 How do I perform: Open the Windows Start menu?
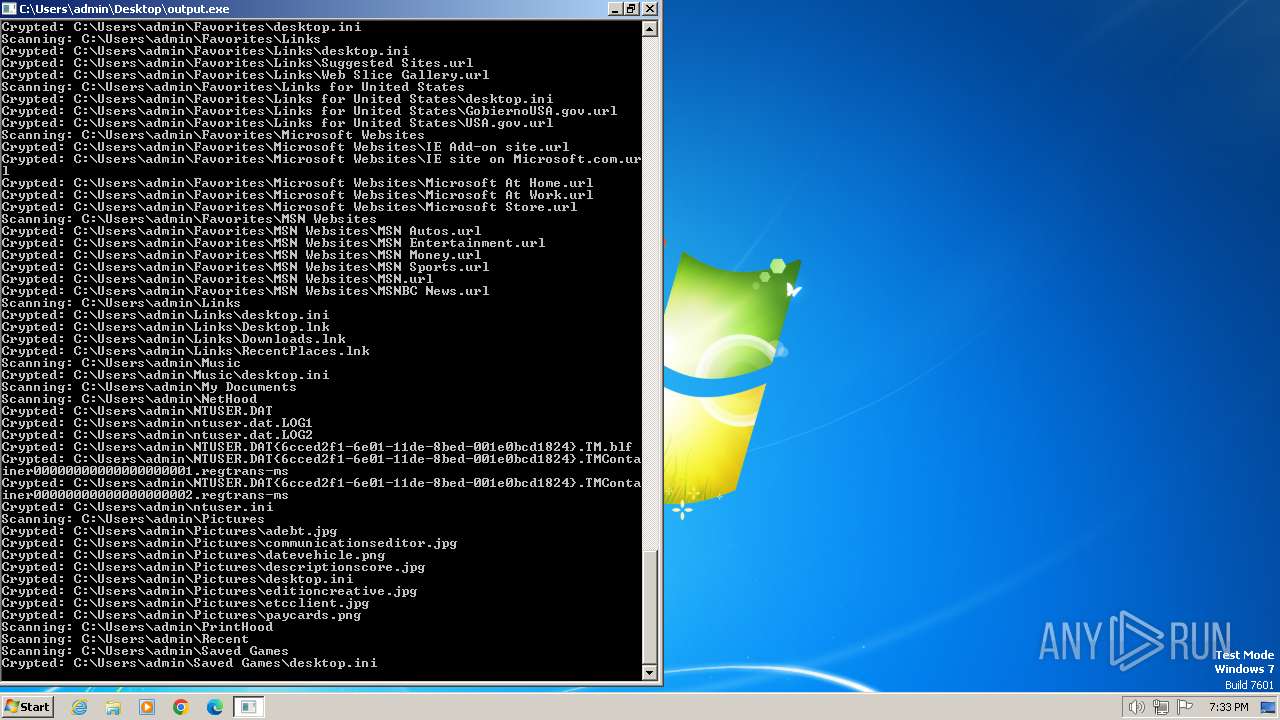pos(27,707)
